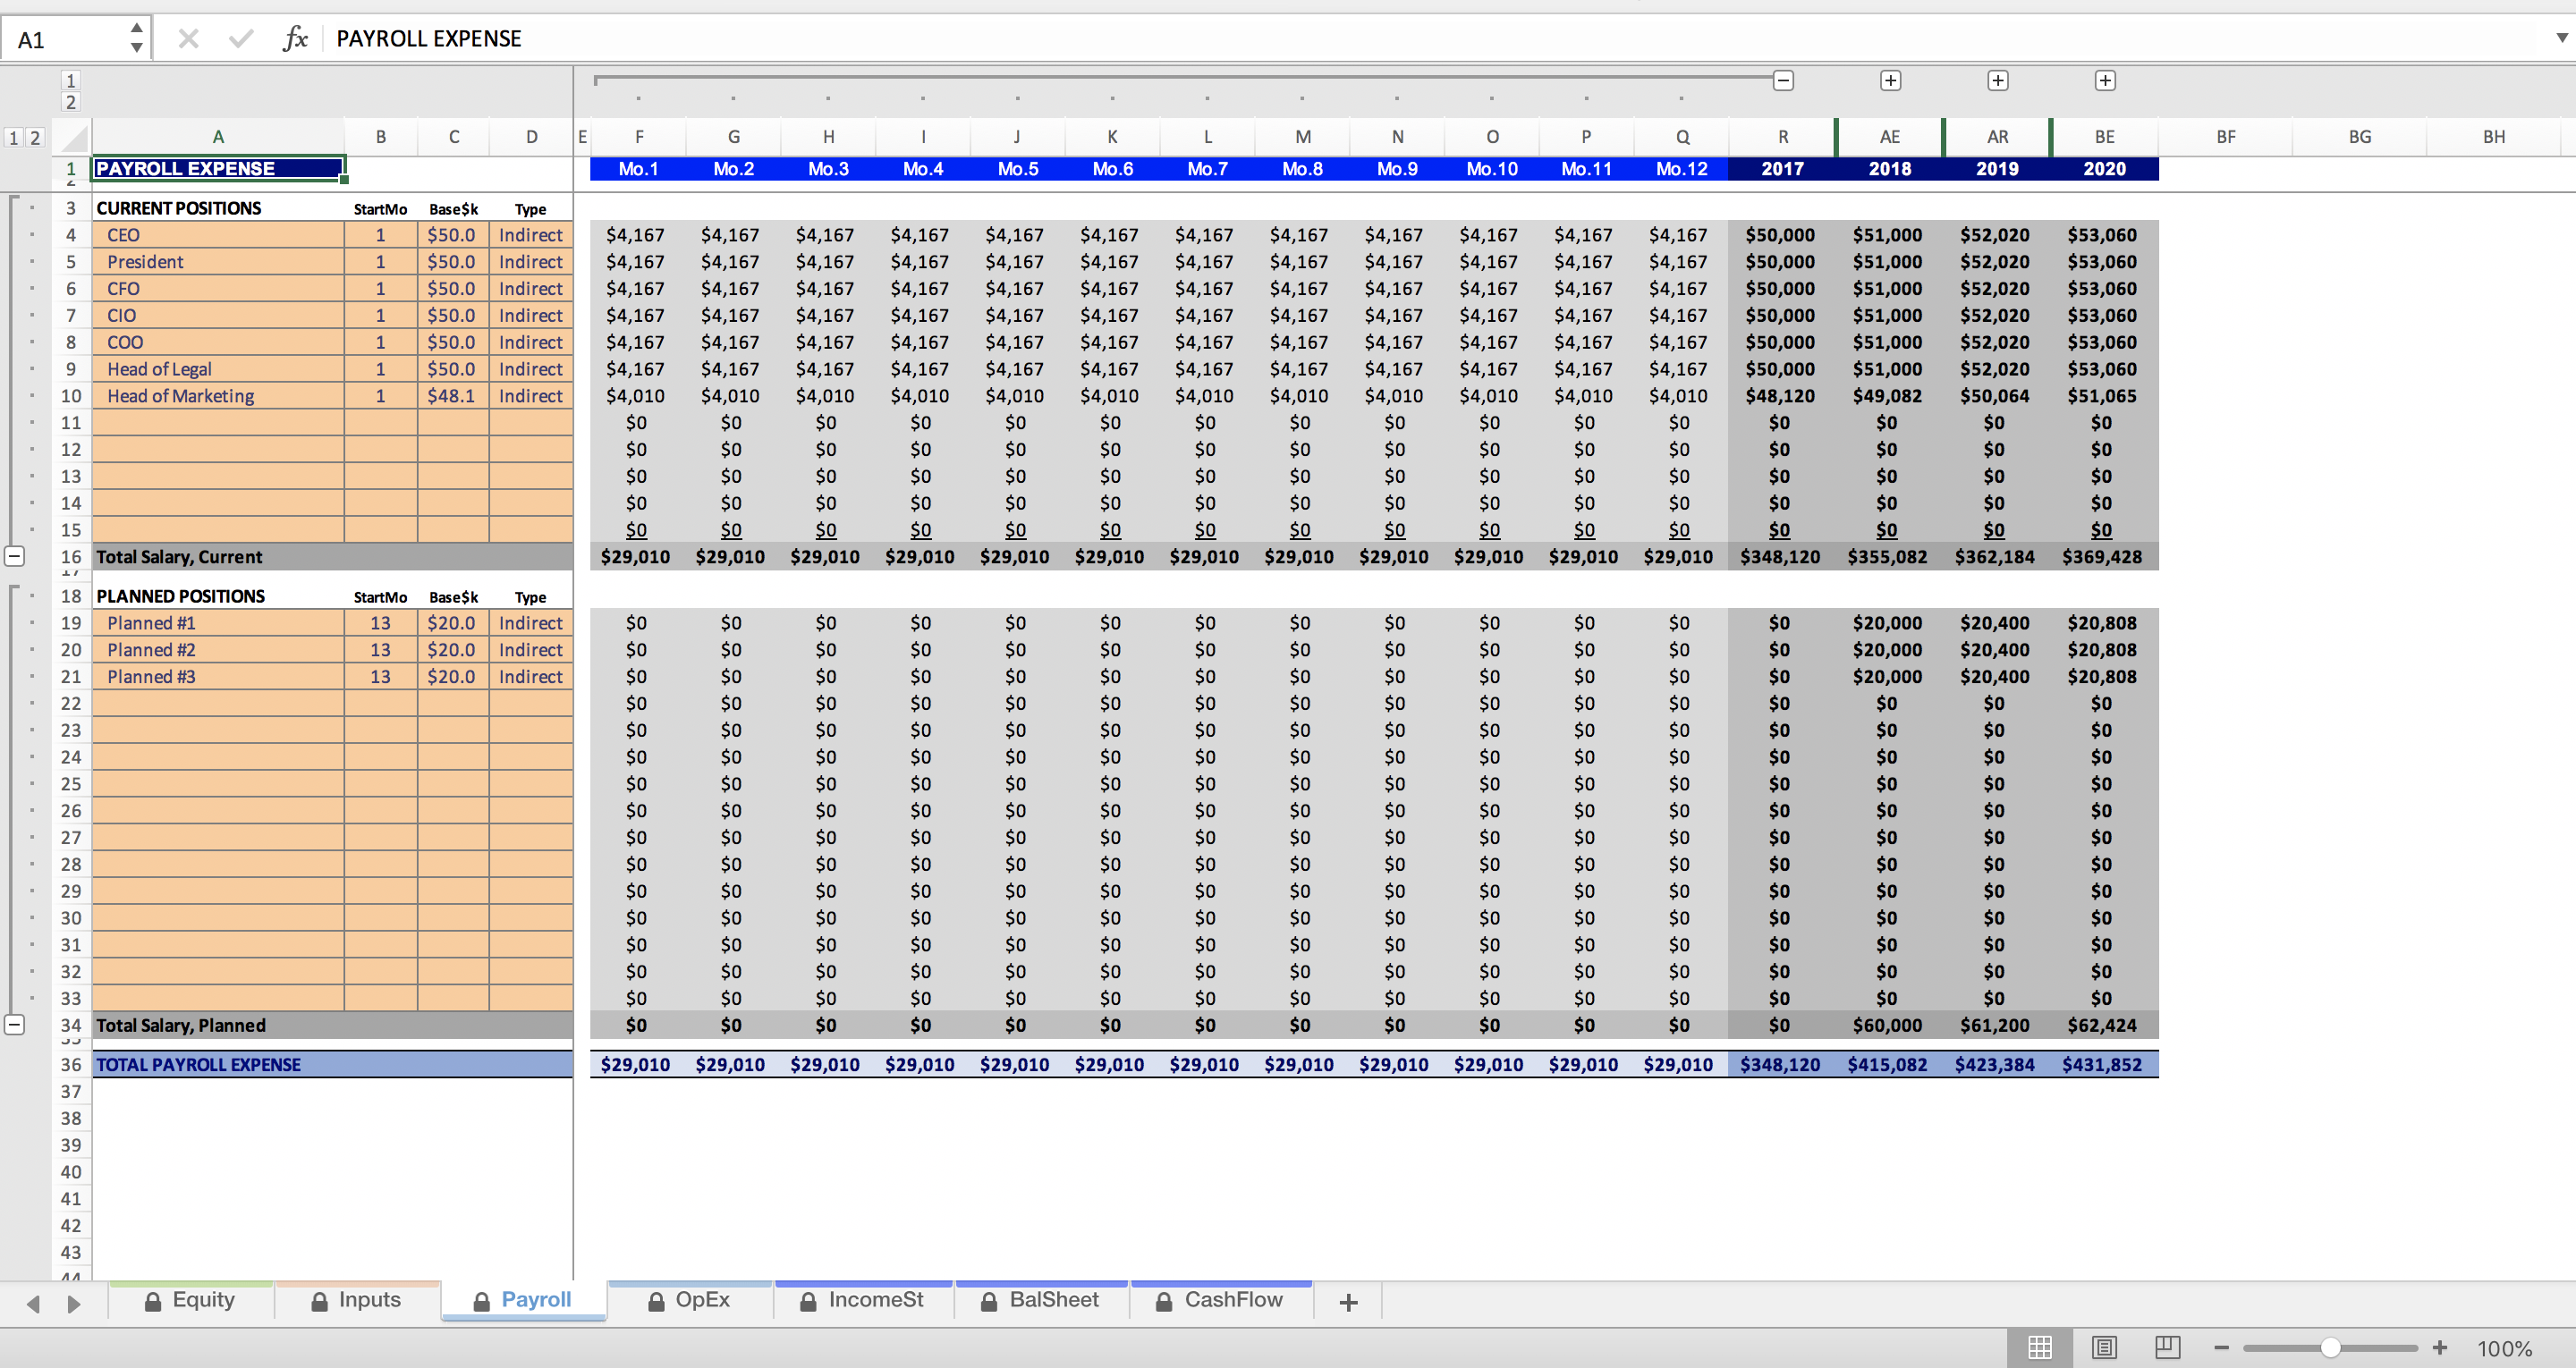Screen dimensions: 2576x1368
Task: Open the Inputs sheet tab
Action: pyautogui.click(x=357, y=1300)
